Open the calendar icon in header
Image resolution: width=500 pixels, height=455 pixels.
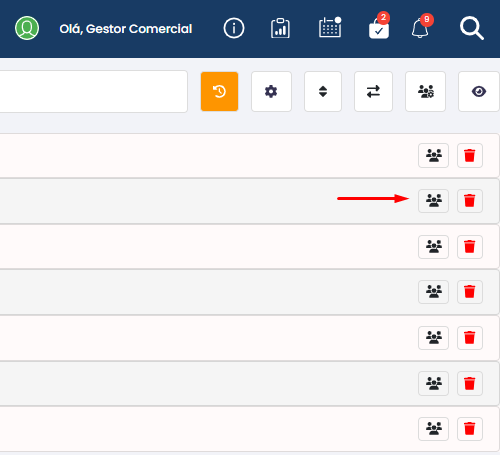(330, 27)
